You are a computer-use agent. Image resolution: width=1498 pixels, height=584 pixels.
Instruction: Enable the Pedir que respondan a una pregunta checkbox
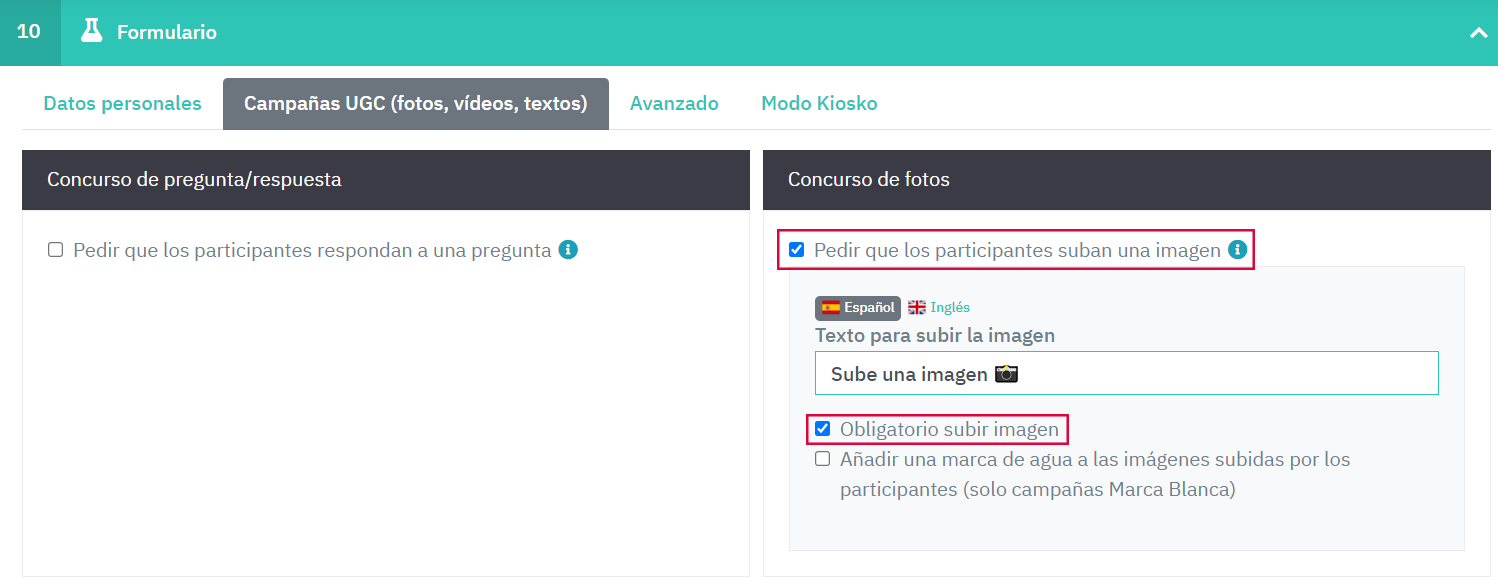coord(56,249)
